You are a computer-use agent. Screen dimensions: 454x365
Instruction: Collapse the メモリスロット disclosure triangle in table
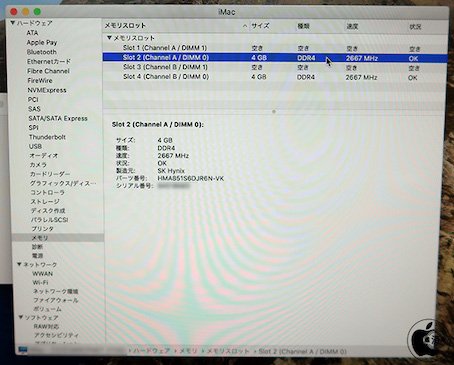(x=109, y=38)
